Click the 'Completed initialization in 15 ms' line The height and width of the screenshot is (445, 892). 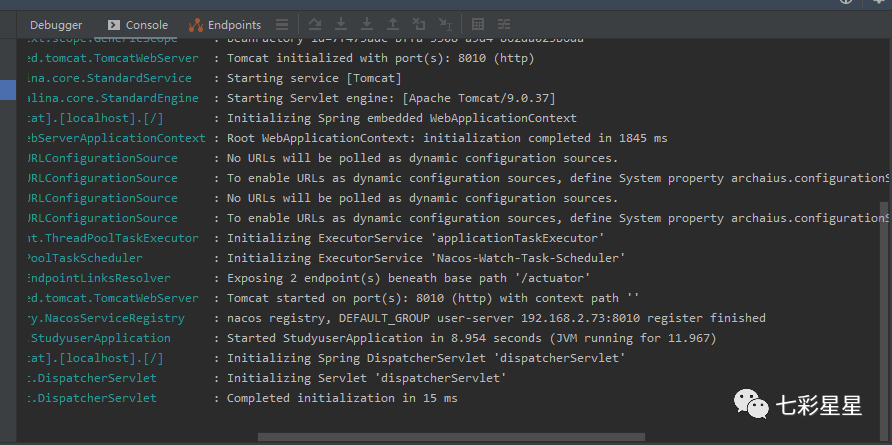click(x=342, y=398)
